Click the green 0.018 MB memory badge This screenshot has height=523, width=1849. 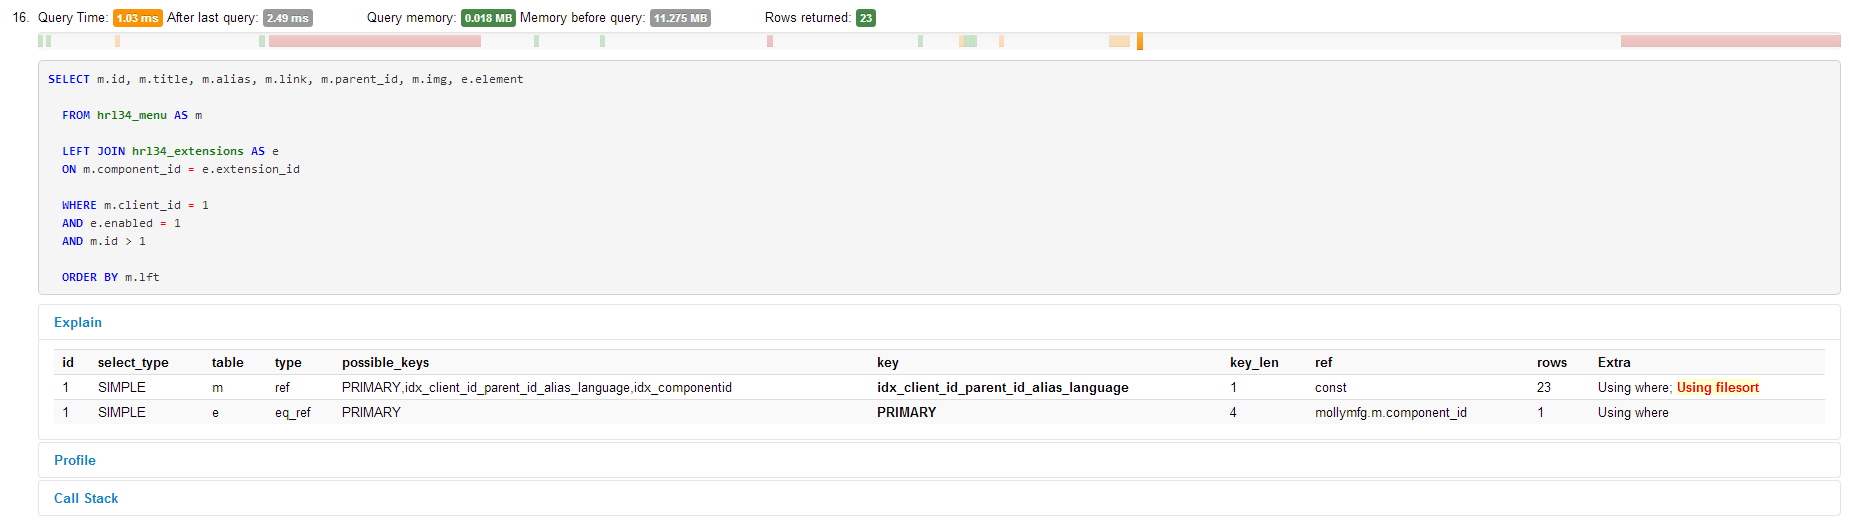click(488, 18)
